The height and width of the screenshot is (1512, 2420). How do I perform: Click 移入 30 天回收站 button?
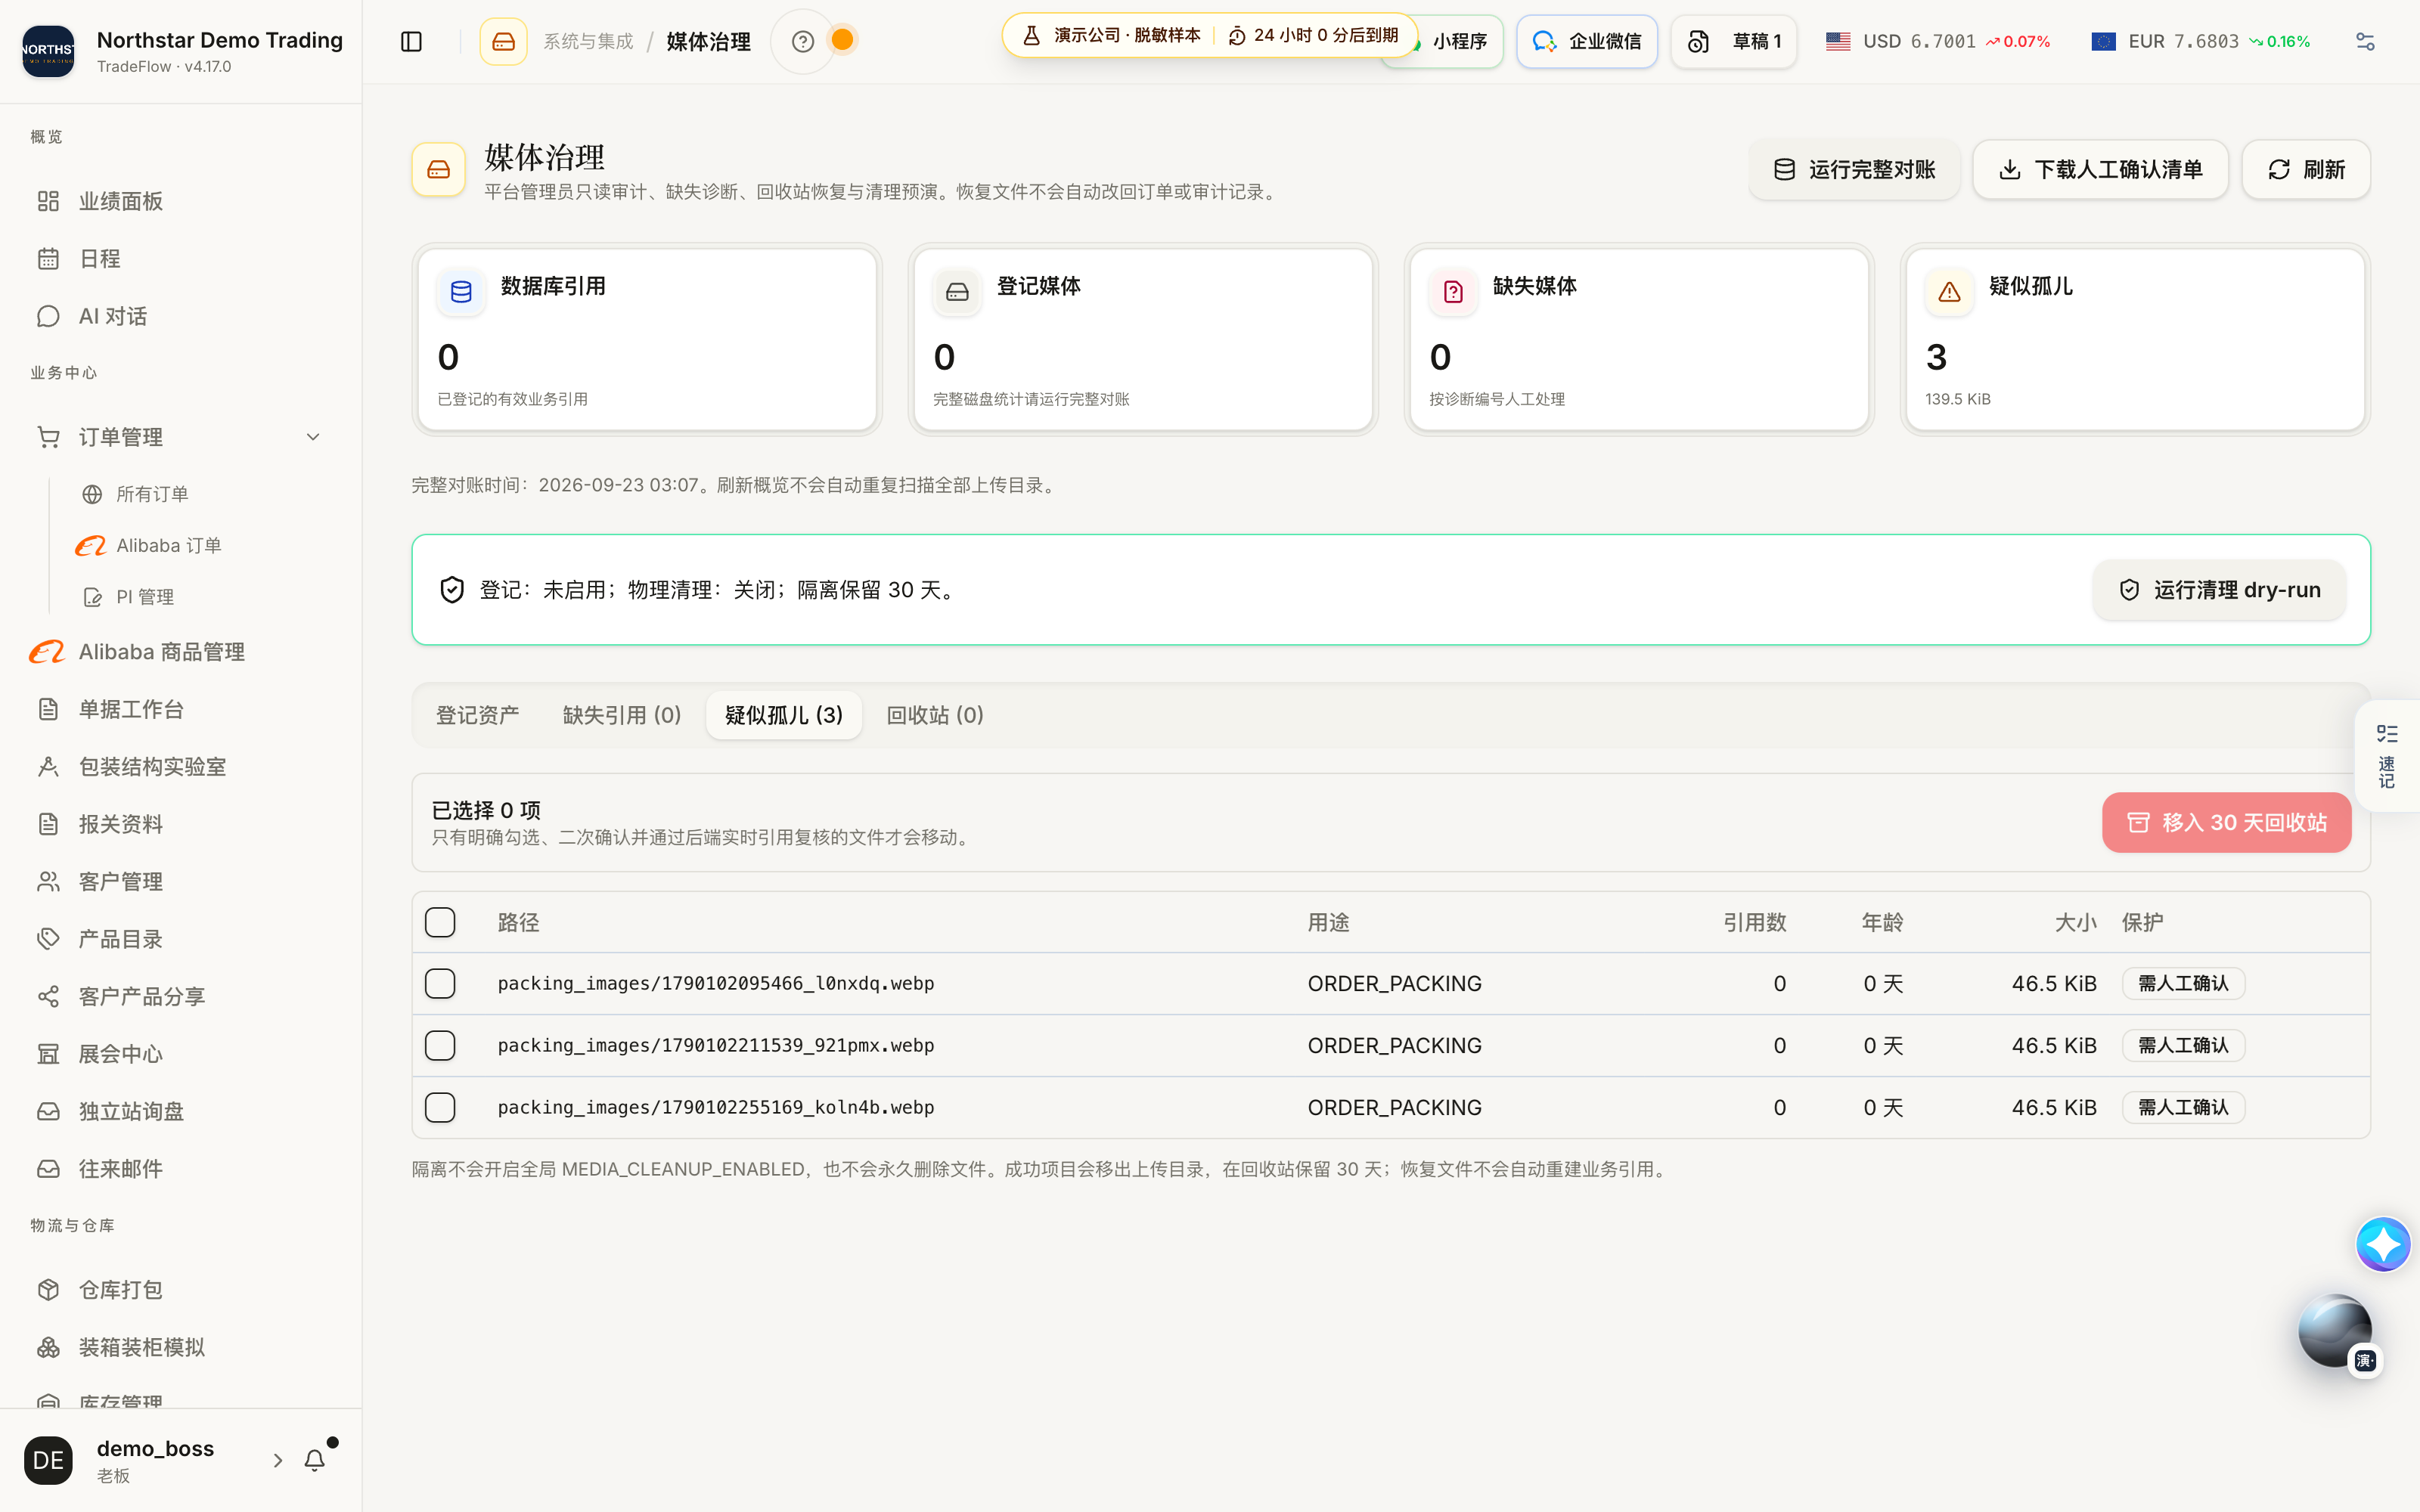(x=2226, y=822)
